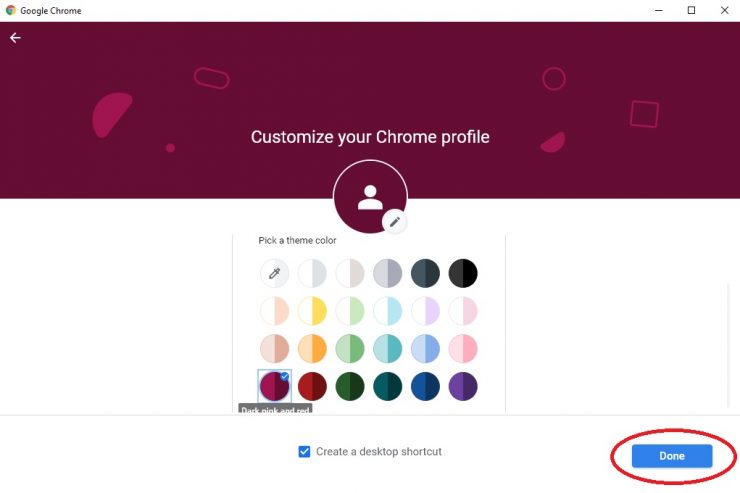740x493 pixels.
Task: Go back using the top-left arrow
Action: click(x=15, y=38)
